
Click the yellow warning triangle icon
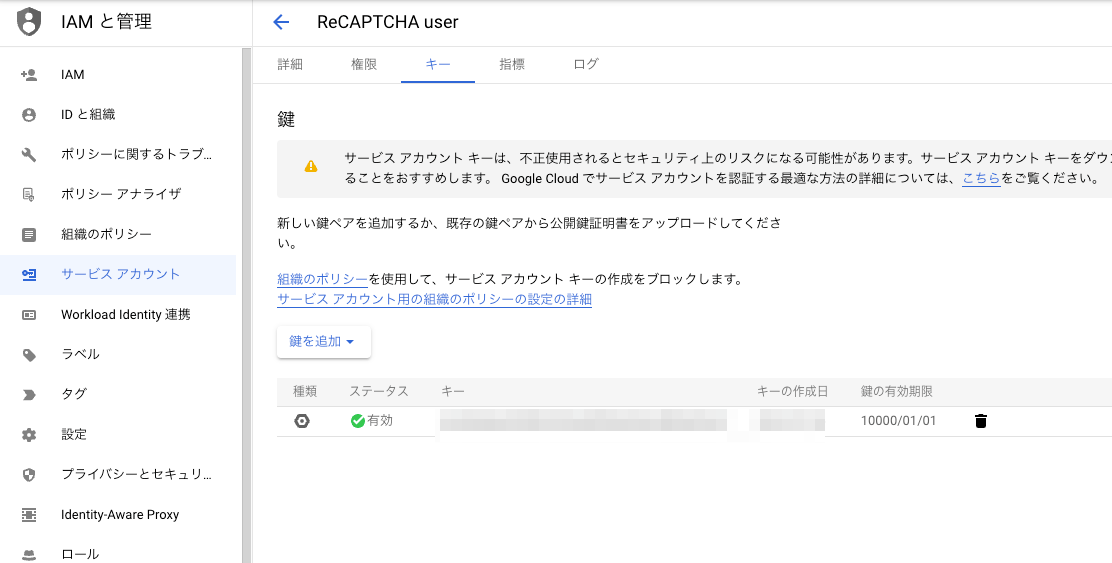pyautogui.click(x=311, y=167)
